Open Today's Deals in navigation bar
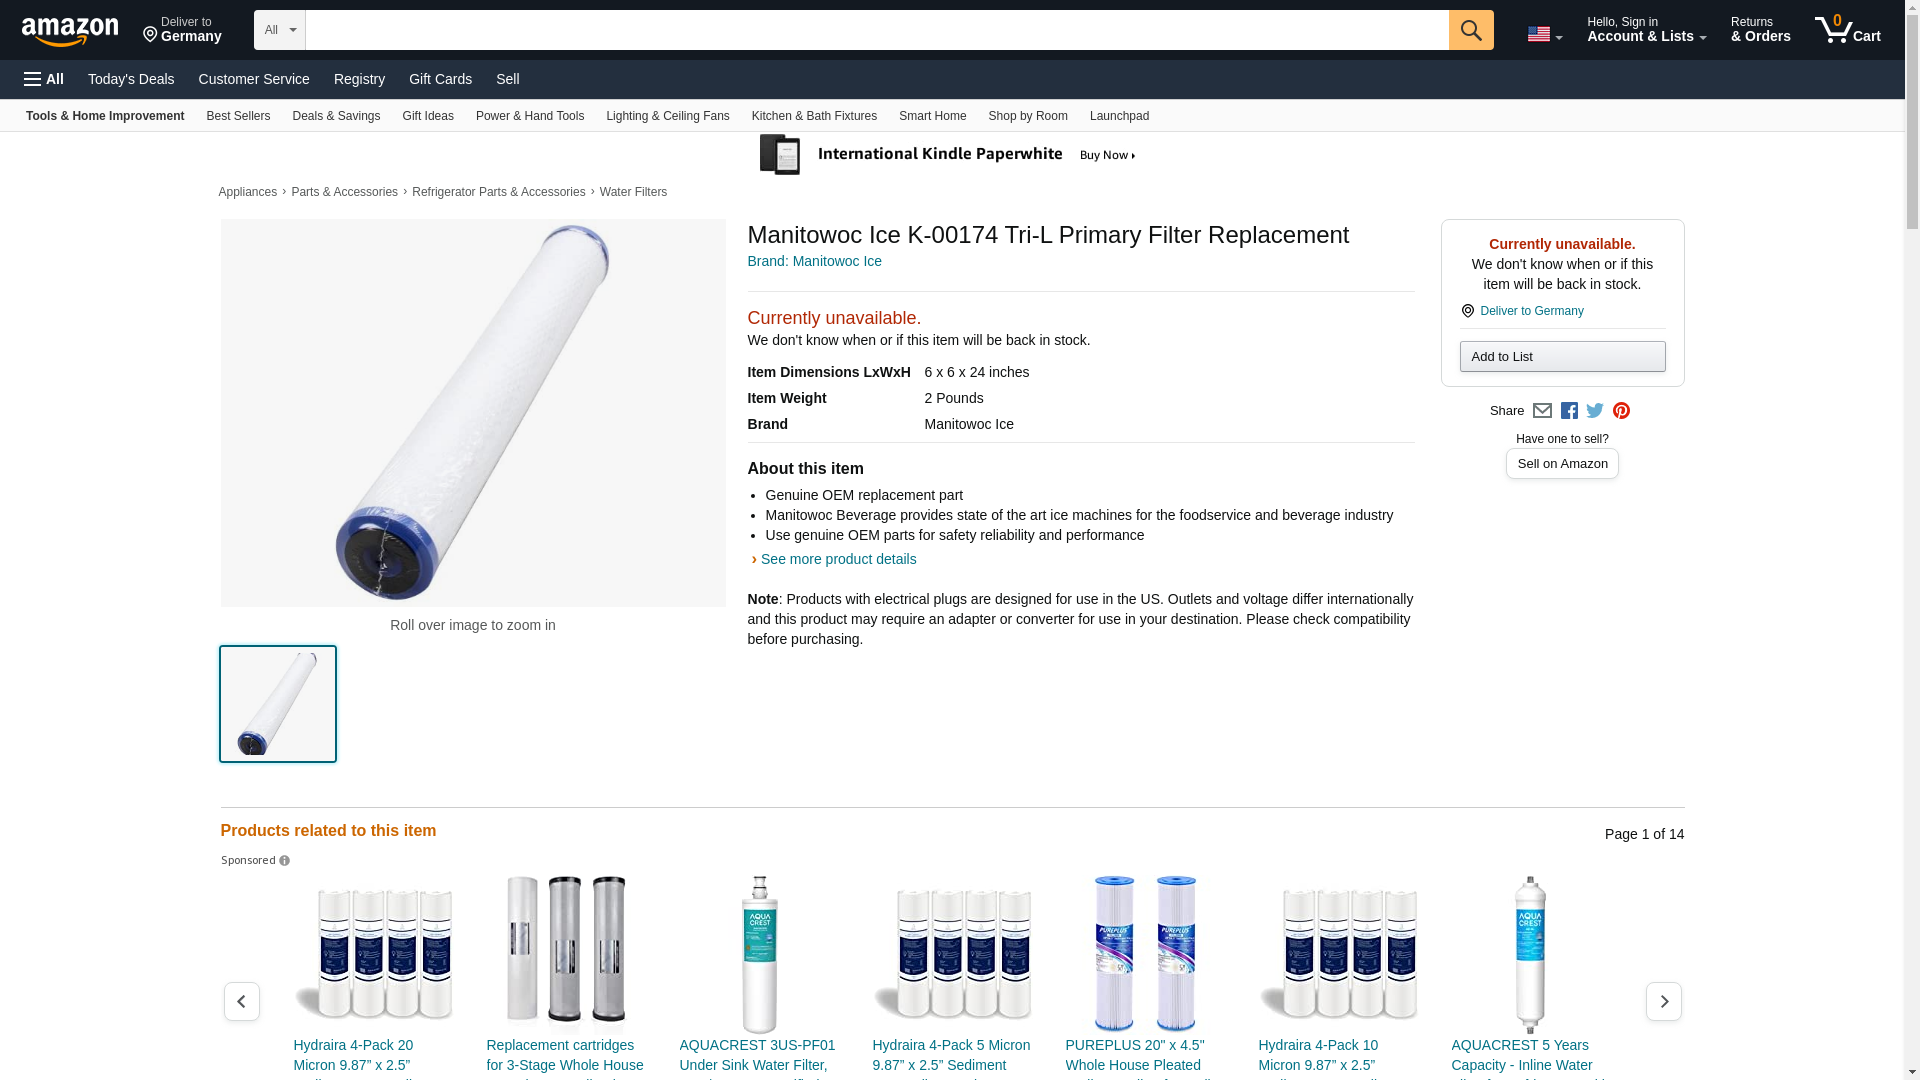 tap(131, 79)
